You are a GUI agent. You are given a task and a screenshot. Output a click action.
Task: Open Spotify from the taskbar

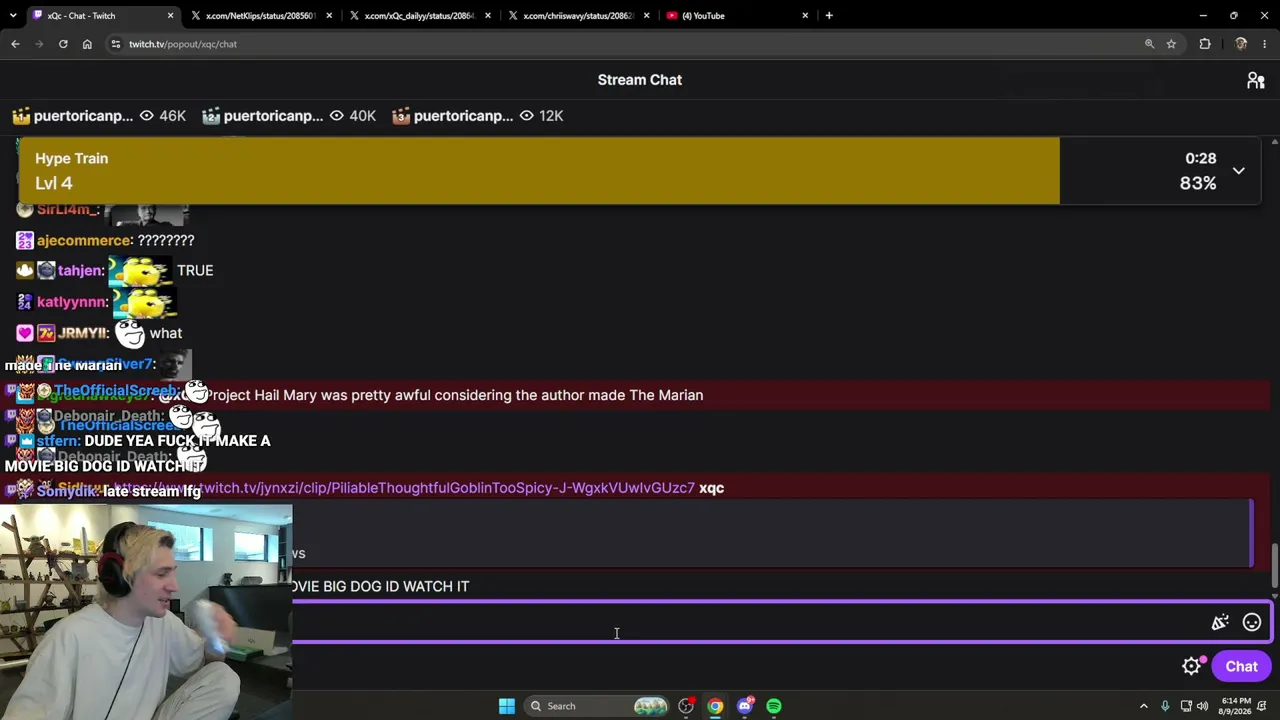click(x=774, y=706)
